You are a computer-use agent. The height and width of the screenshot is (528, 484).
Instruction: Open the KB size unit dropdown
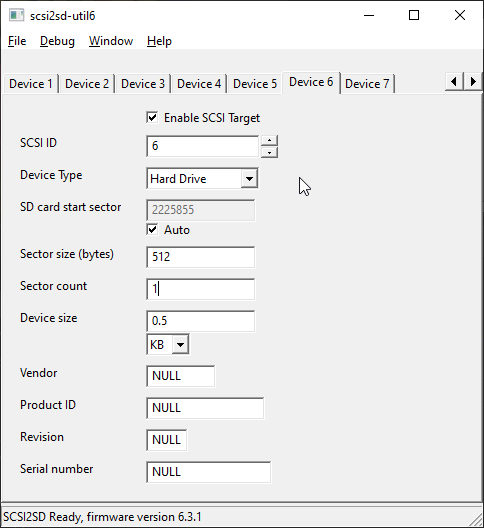click(x=181, y=344)
